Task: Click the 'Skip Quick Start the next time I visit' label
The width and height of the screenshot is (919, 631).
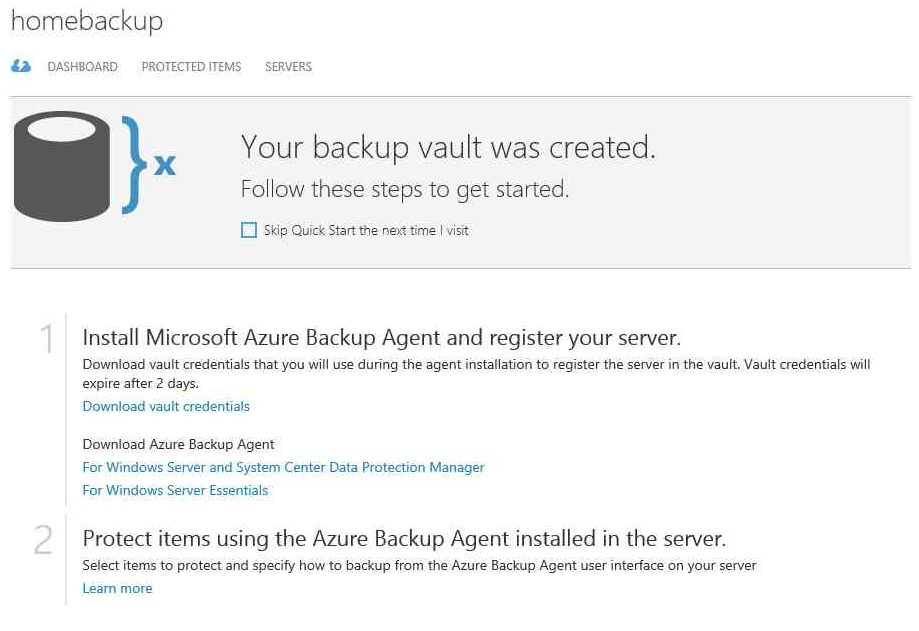Action: (x=366, y=230)
